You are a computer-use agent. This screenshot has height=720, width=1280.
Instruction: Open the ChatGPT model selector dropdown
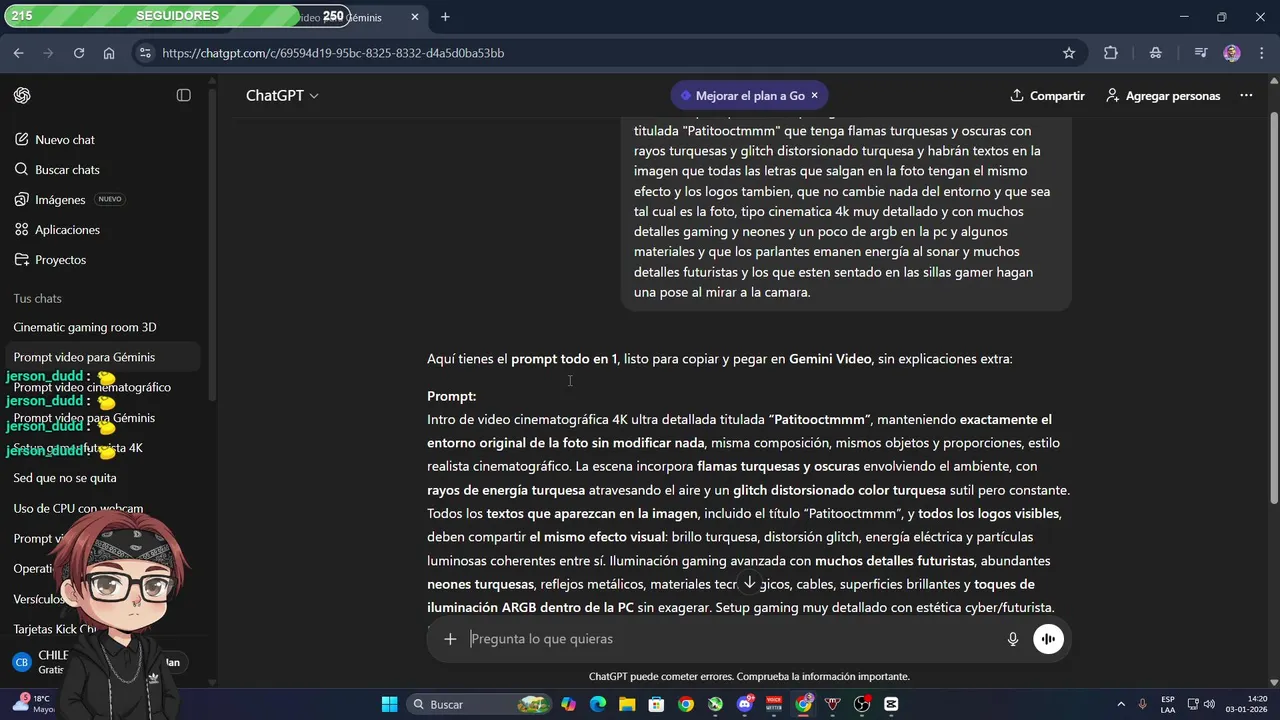(x=282, y=96)
